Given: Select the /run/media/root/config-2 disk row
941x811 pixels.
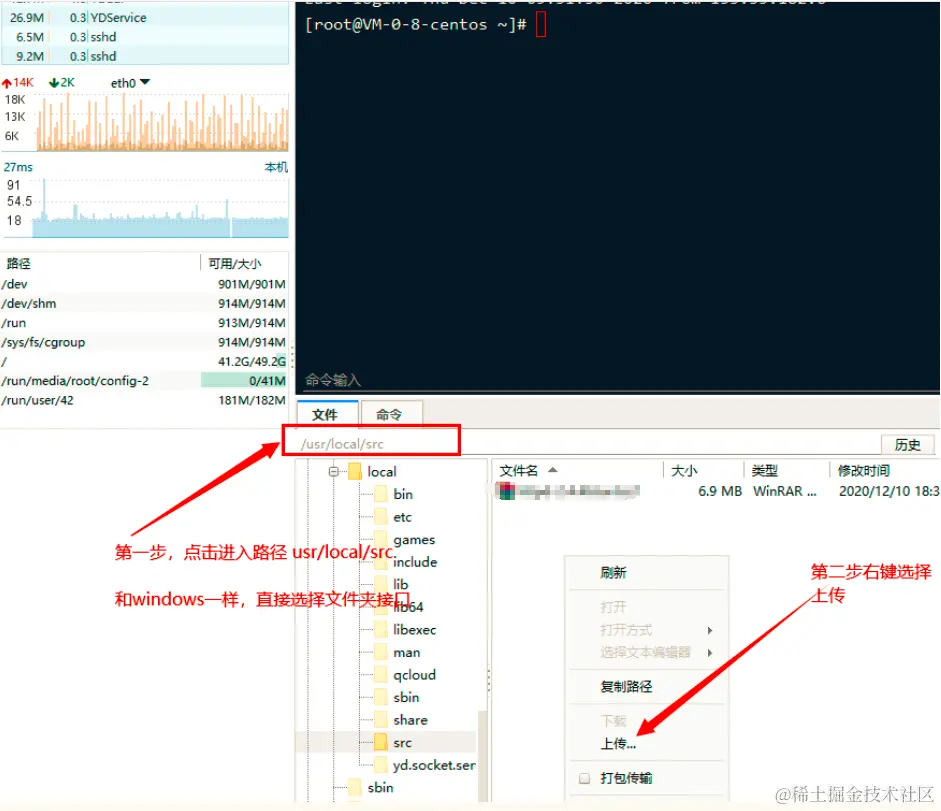Looking at the screenshot, I should point(143,381).
